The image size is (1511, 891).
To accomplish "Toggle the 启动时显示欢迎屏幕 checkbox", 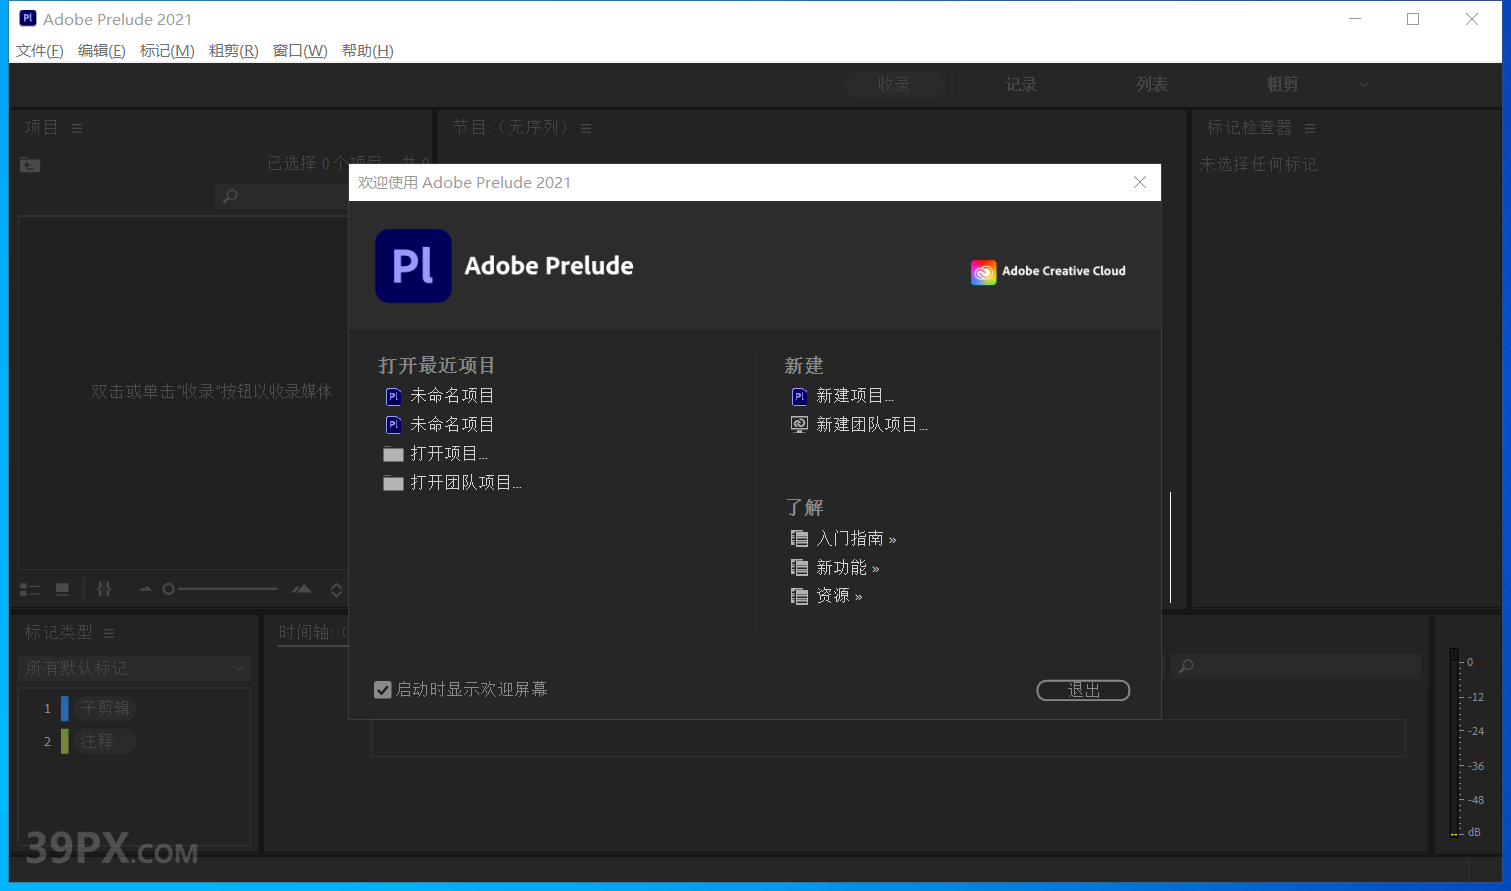I will pyautogui.click(x=382, y=690).
